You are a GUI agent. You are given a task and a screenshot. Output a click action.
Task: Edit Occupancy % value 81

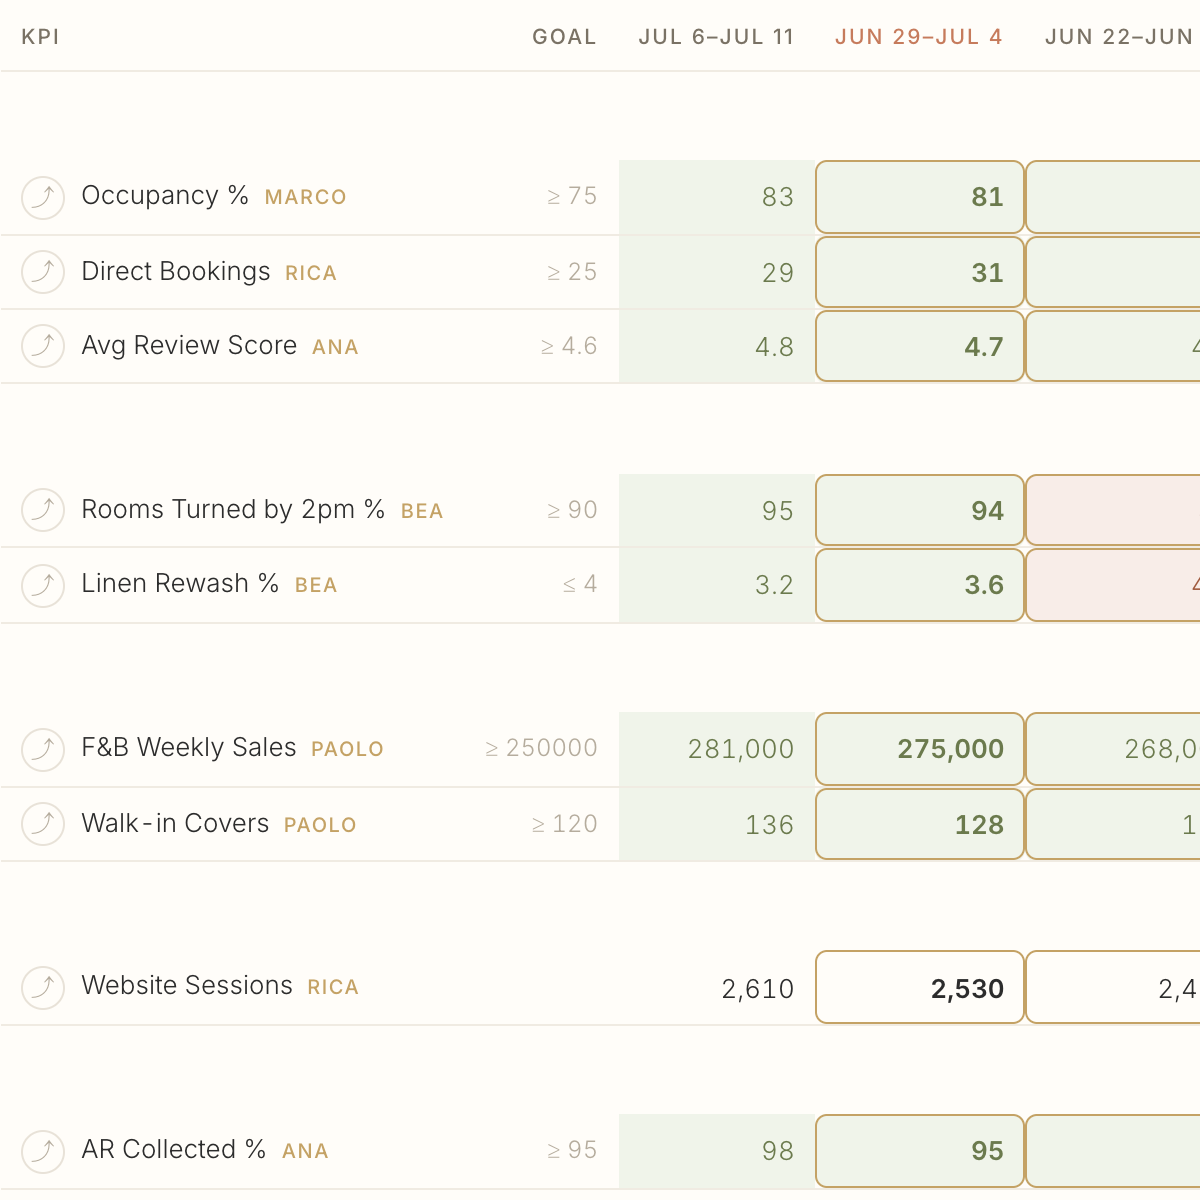click(920, 197)
